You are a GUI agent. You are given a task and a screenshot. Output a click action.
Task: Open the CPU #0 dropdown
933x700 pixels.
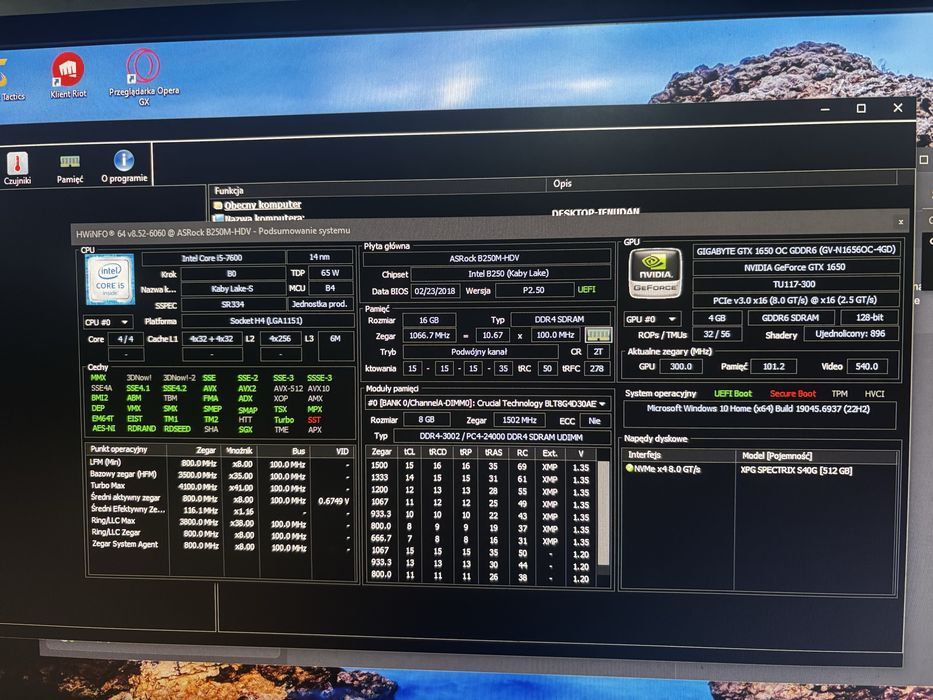[108, 322]
